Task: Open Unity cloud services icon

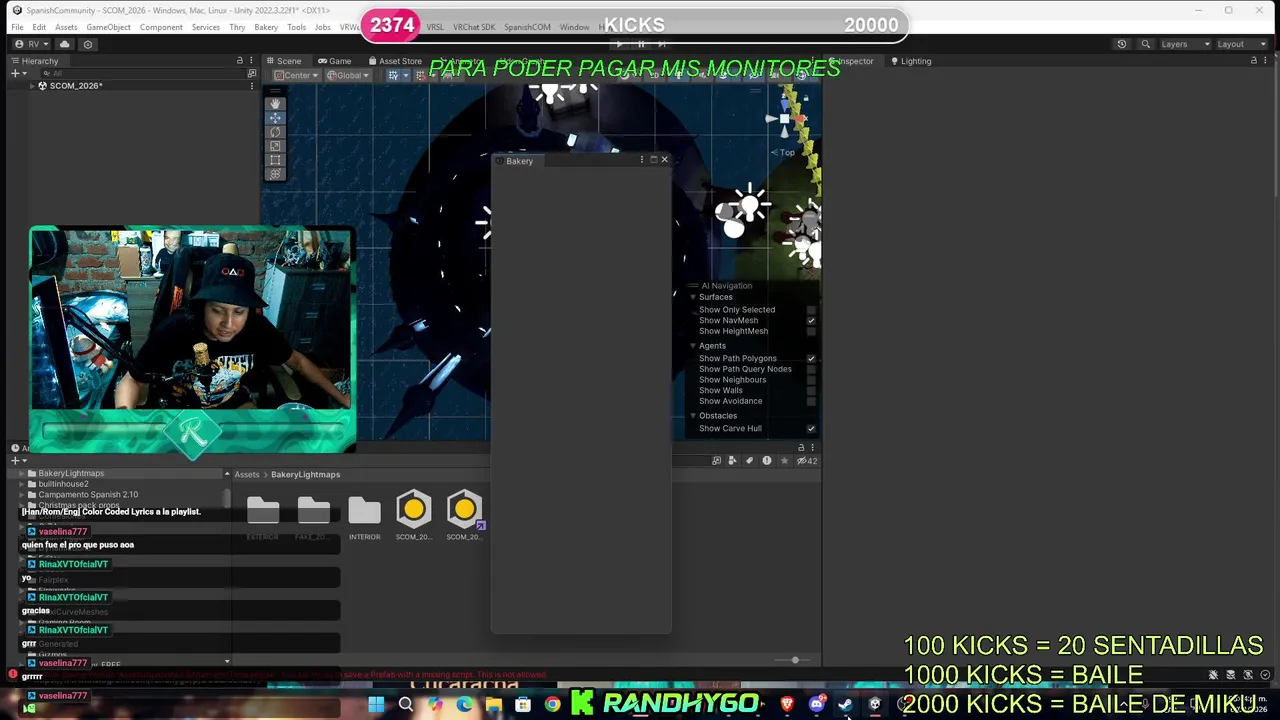Action: 65,44
